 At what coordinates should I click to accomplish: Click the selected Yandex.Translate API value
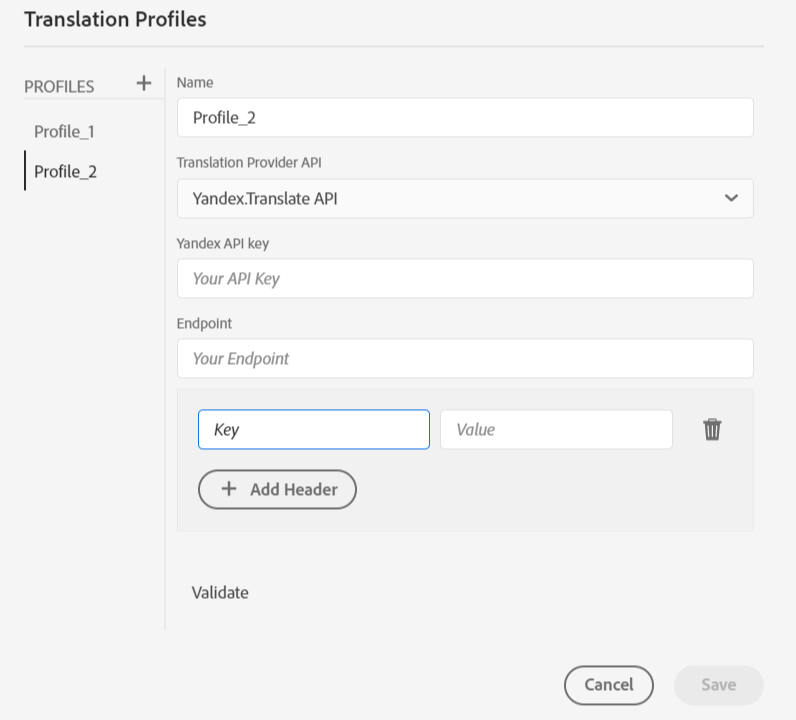pyautogui.click(x=265, y=199)
